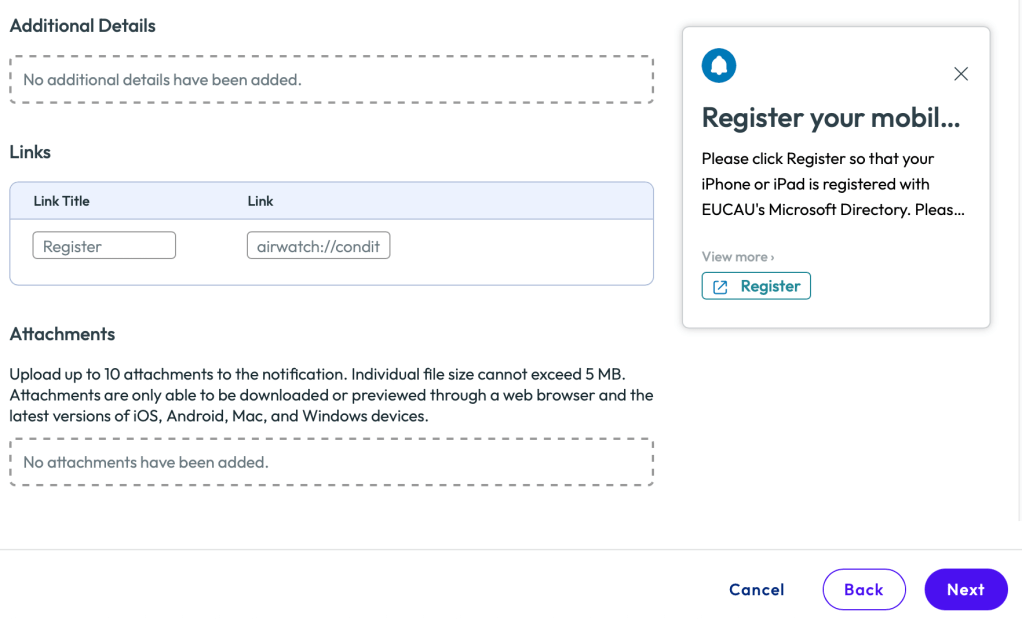Cancel the notification setup
The height and width of the screenshot is (619, 1022).
[x=757, y=590]
